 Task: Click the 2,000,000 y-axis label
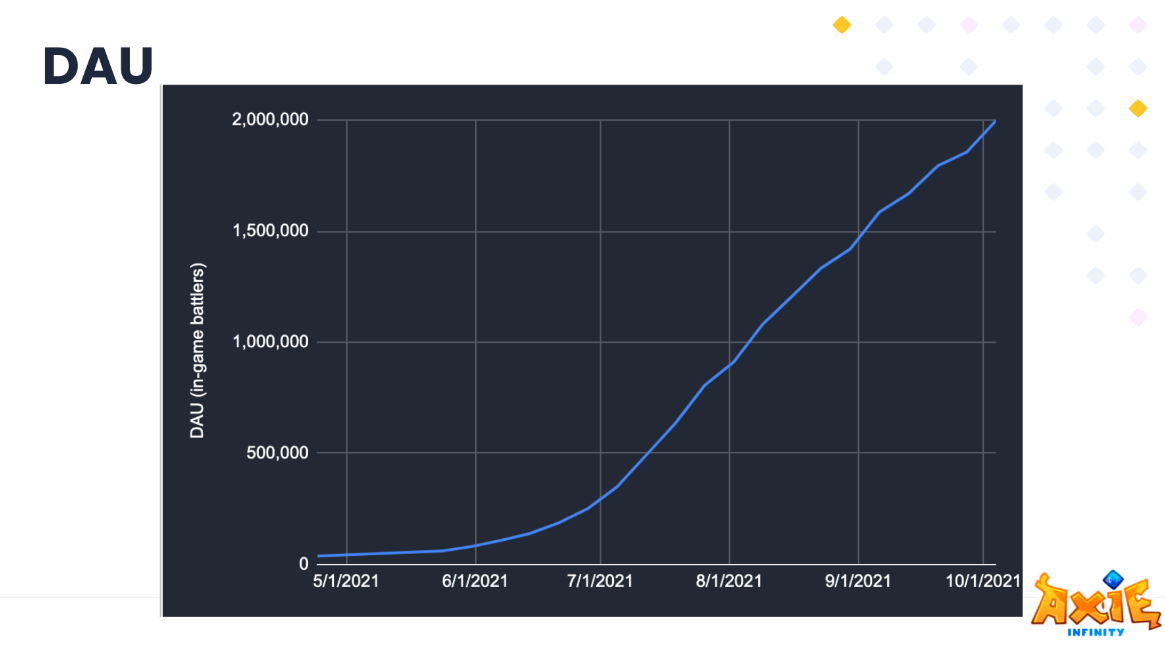coord(270,120)
